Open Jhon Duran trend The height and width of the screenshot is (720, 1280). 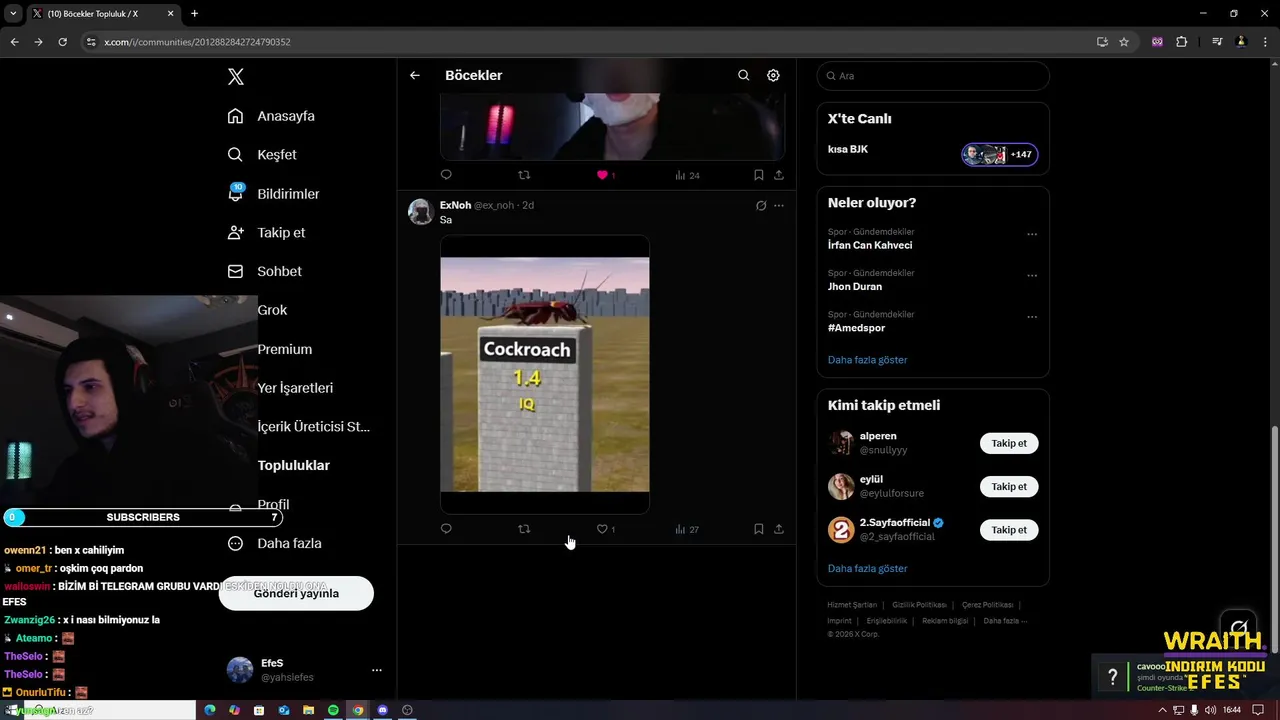pyautogui.click(x=855, y=286)
